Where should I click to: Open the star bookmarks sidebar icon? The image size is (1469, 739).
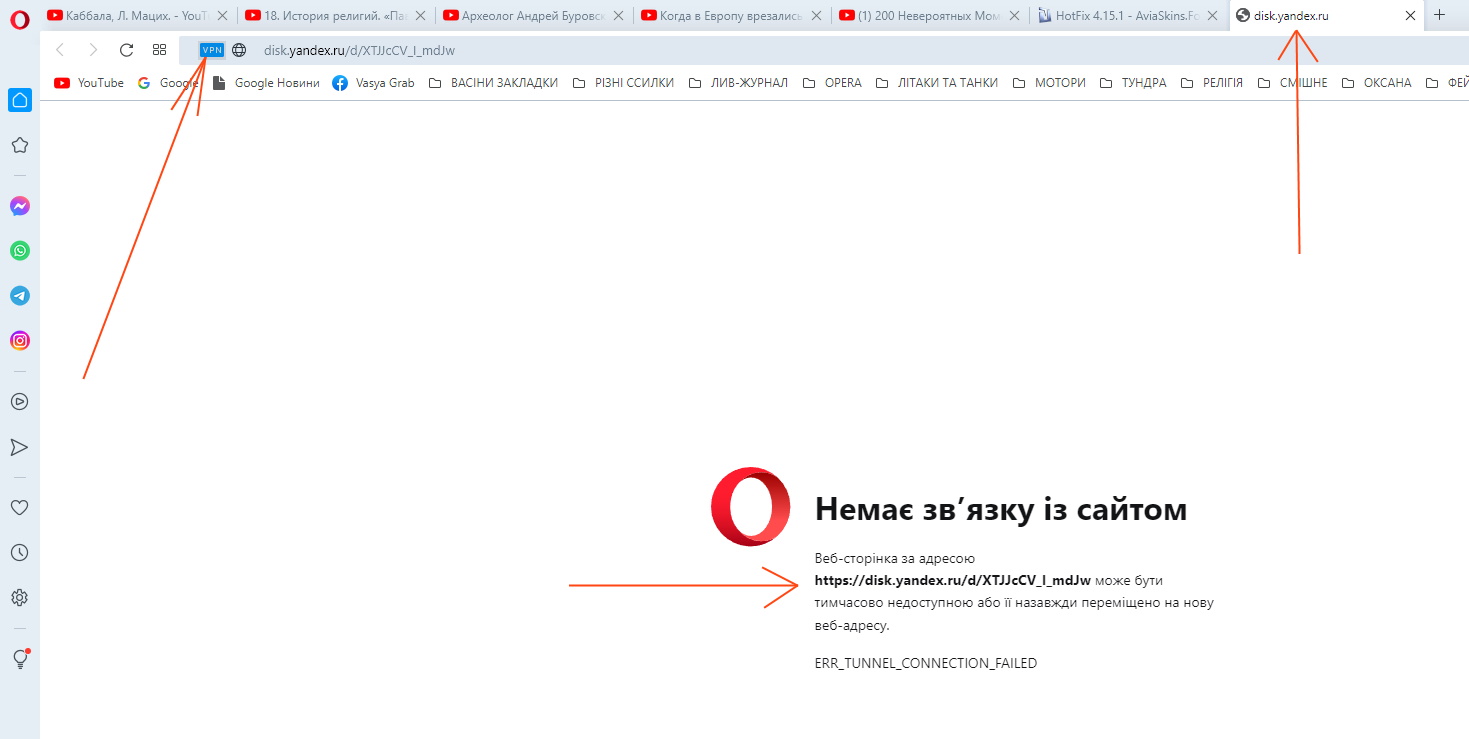pos(19,145)
